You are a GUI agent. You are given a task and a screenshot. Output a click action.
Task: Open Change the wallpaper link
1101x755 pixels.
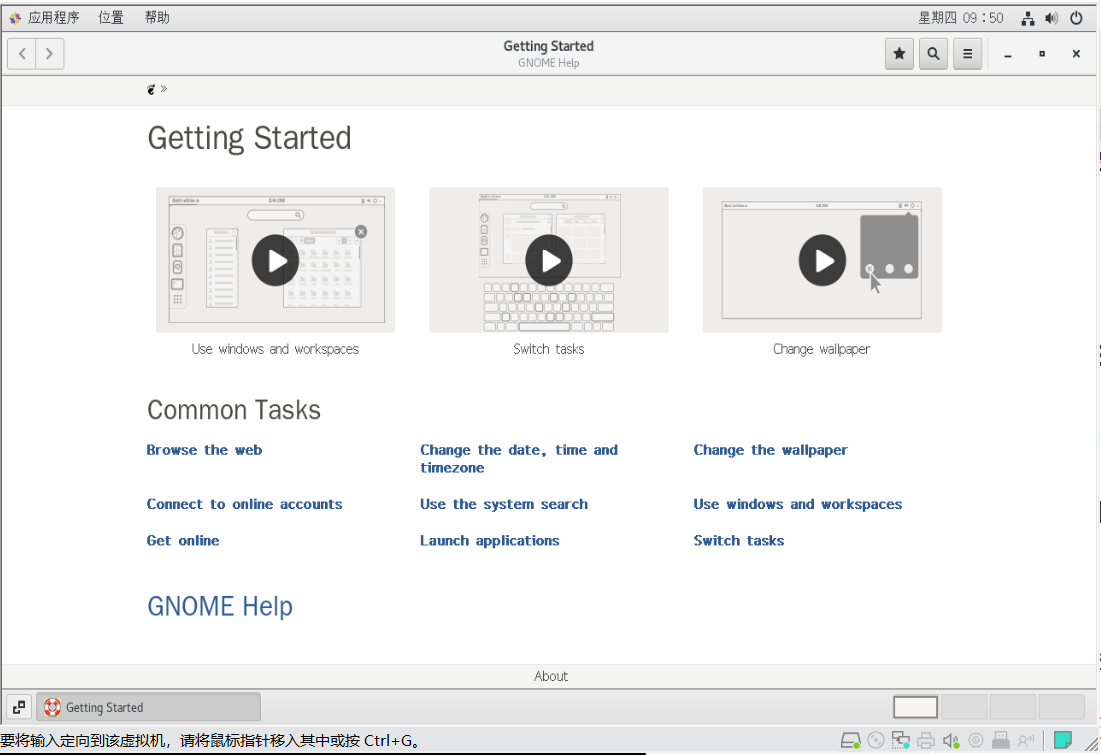[770, 450]
